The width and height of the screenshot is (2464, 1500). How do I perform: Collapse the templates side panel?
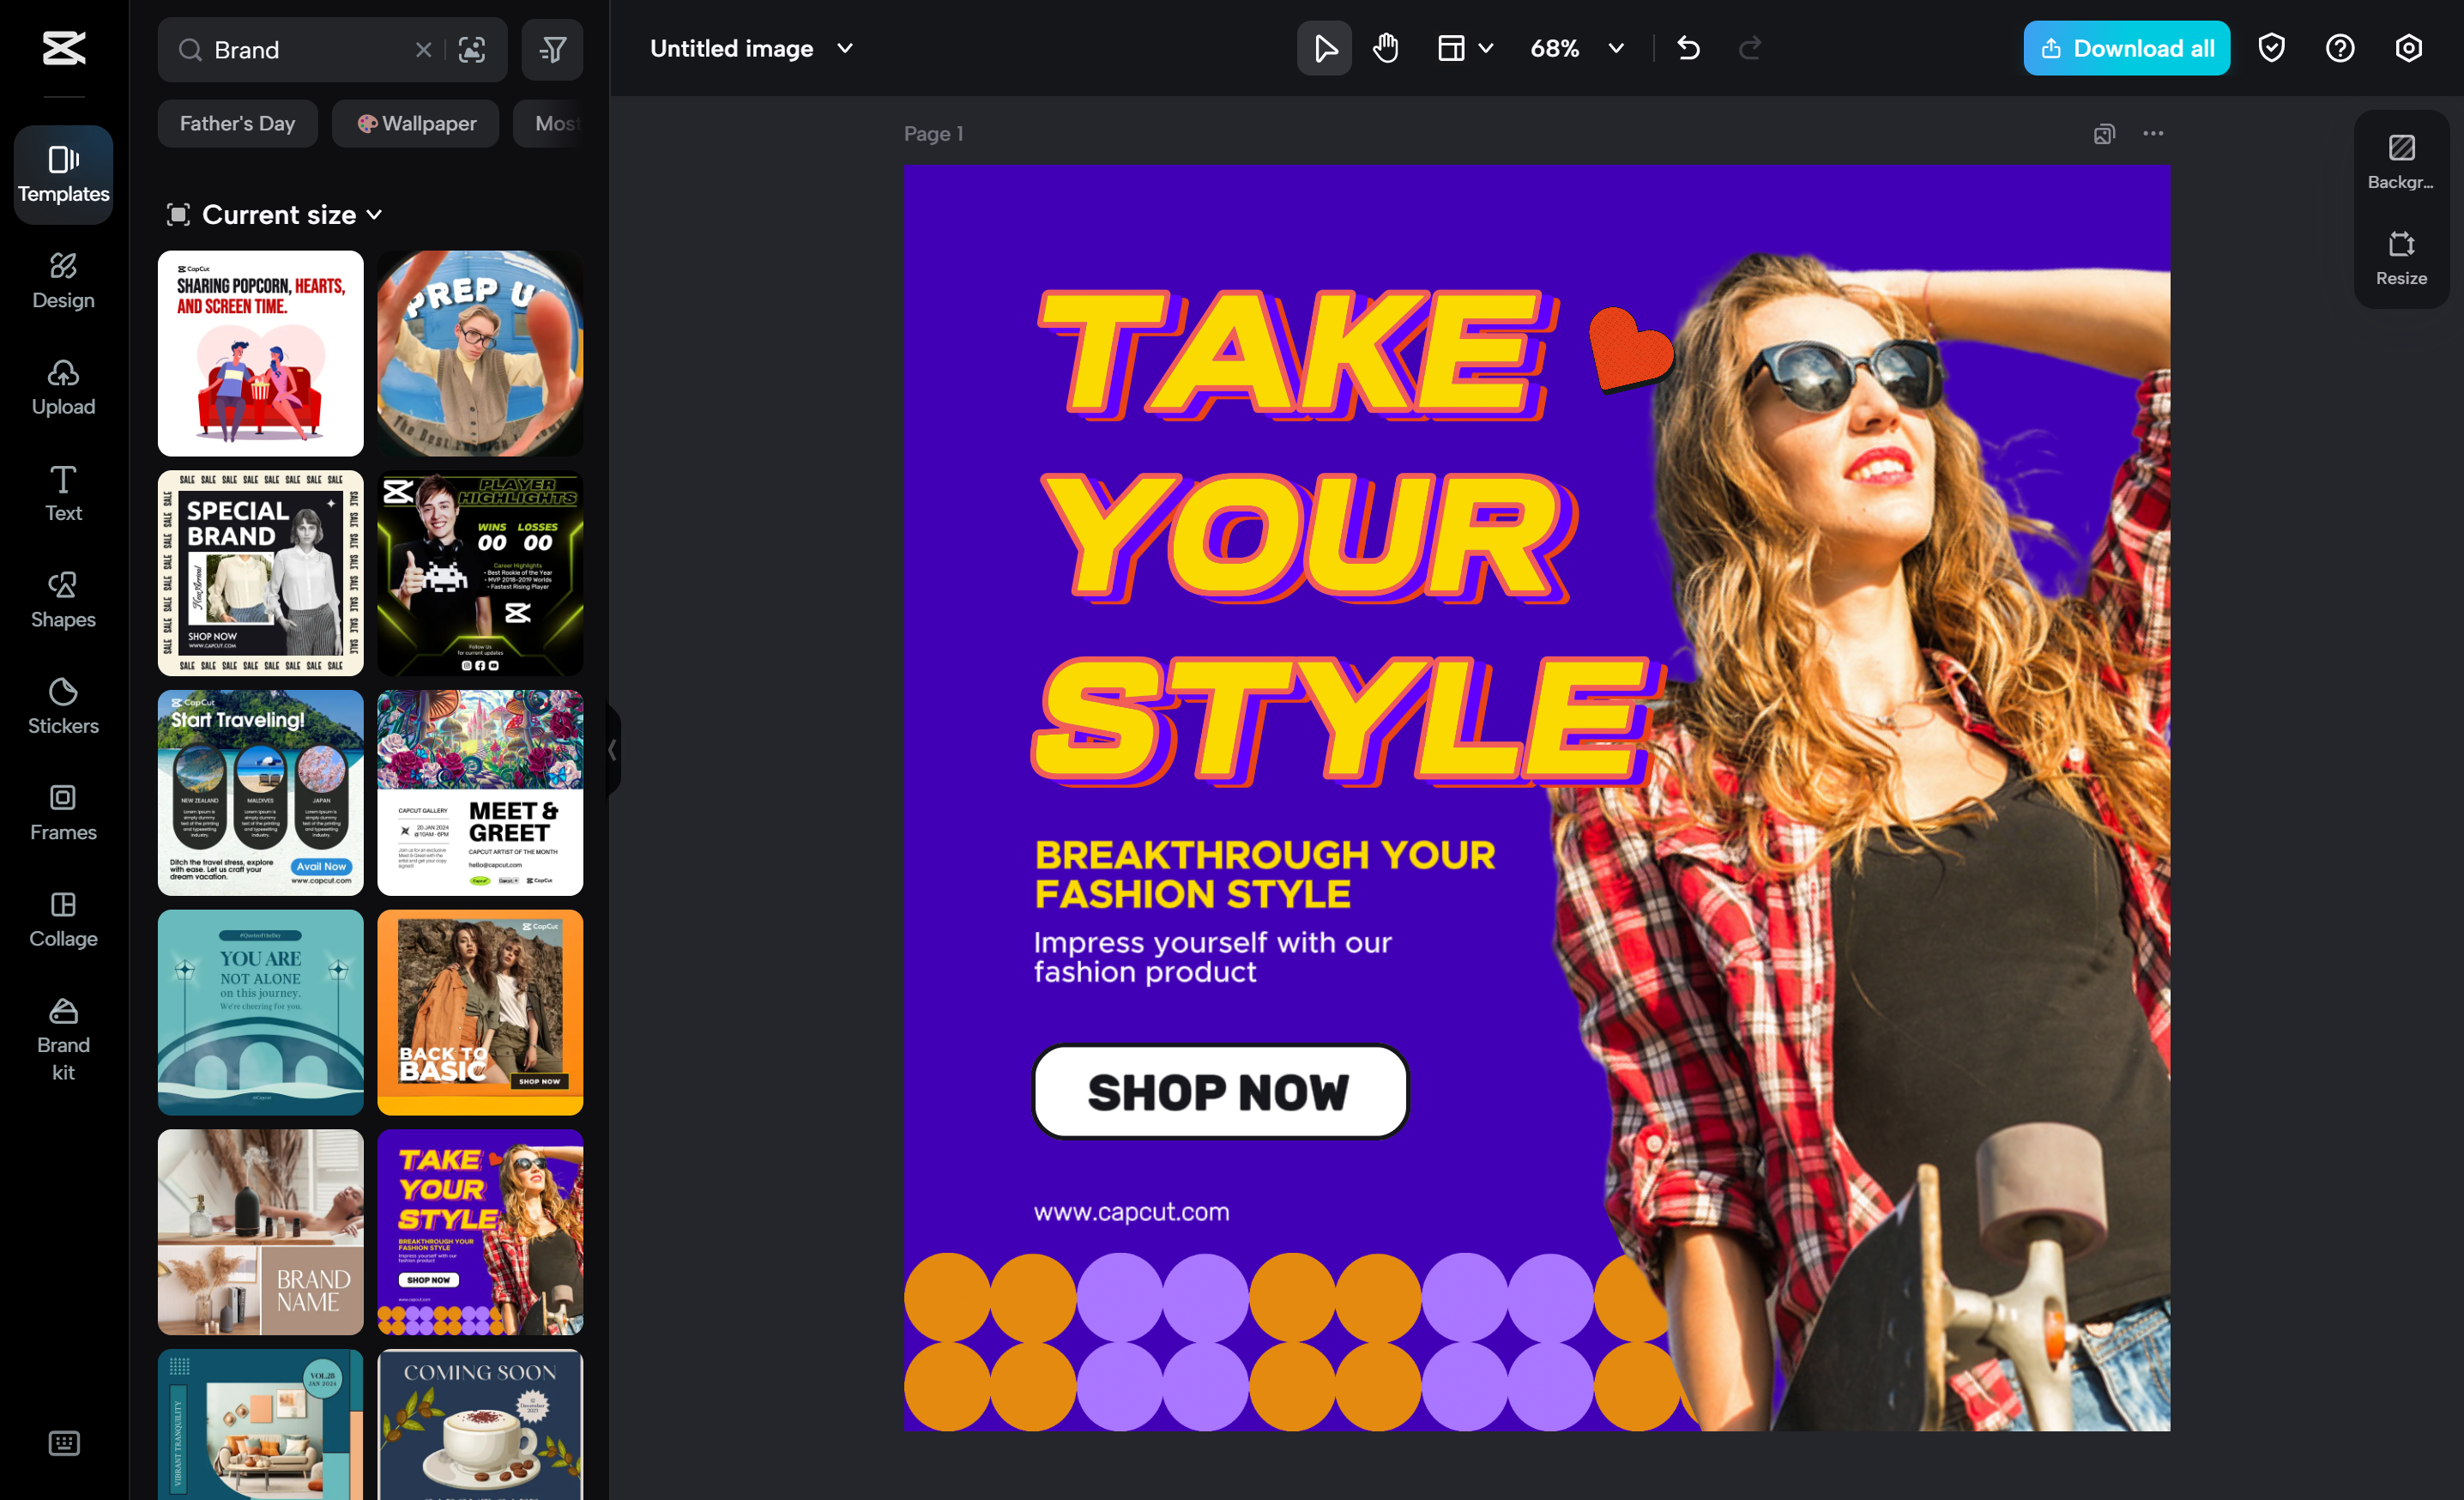[612, 750]
